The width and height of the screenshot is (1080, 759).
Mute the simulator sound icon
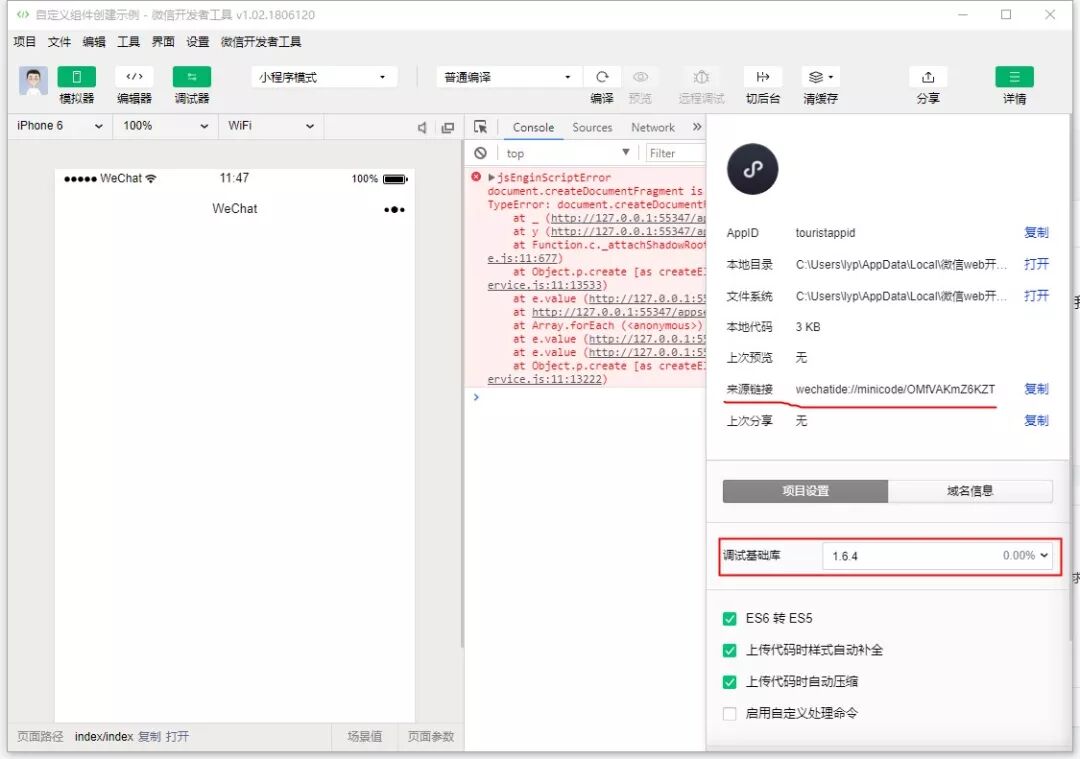pos(422,127)
